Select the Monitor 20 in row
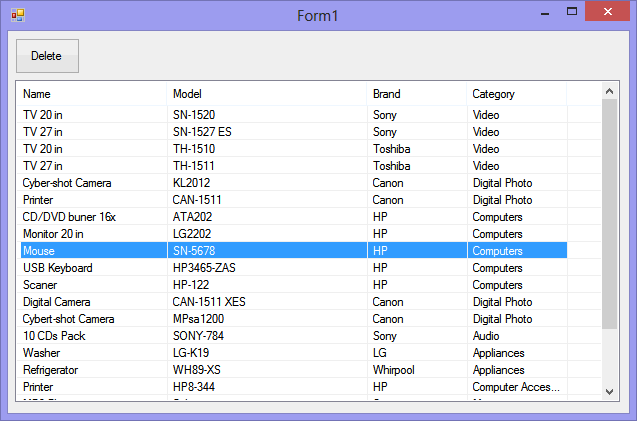Image resolution: width=637 pixels, height=421 pixels. (294, 234)
